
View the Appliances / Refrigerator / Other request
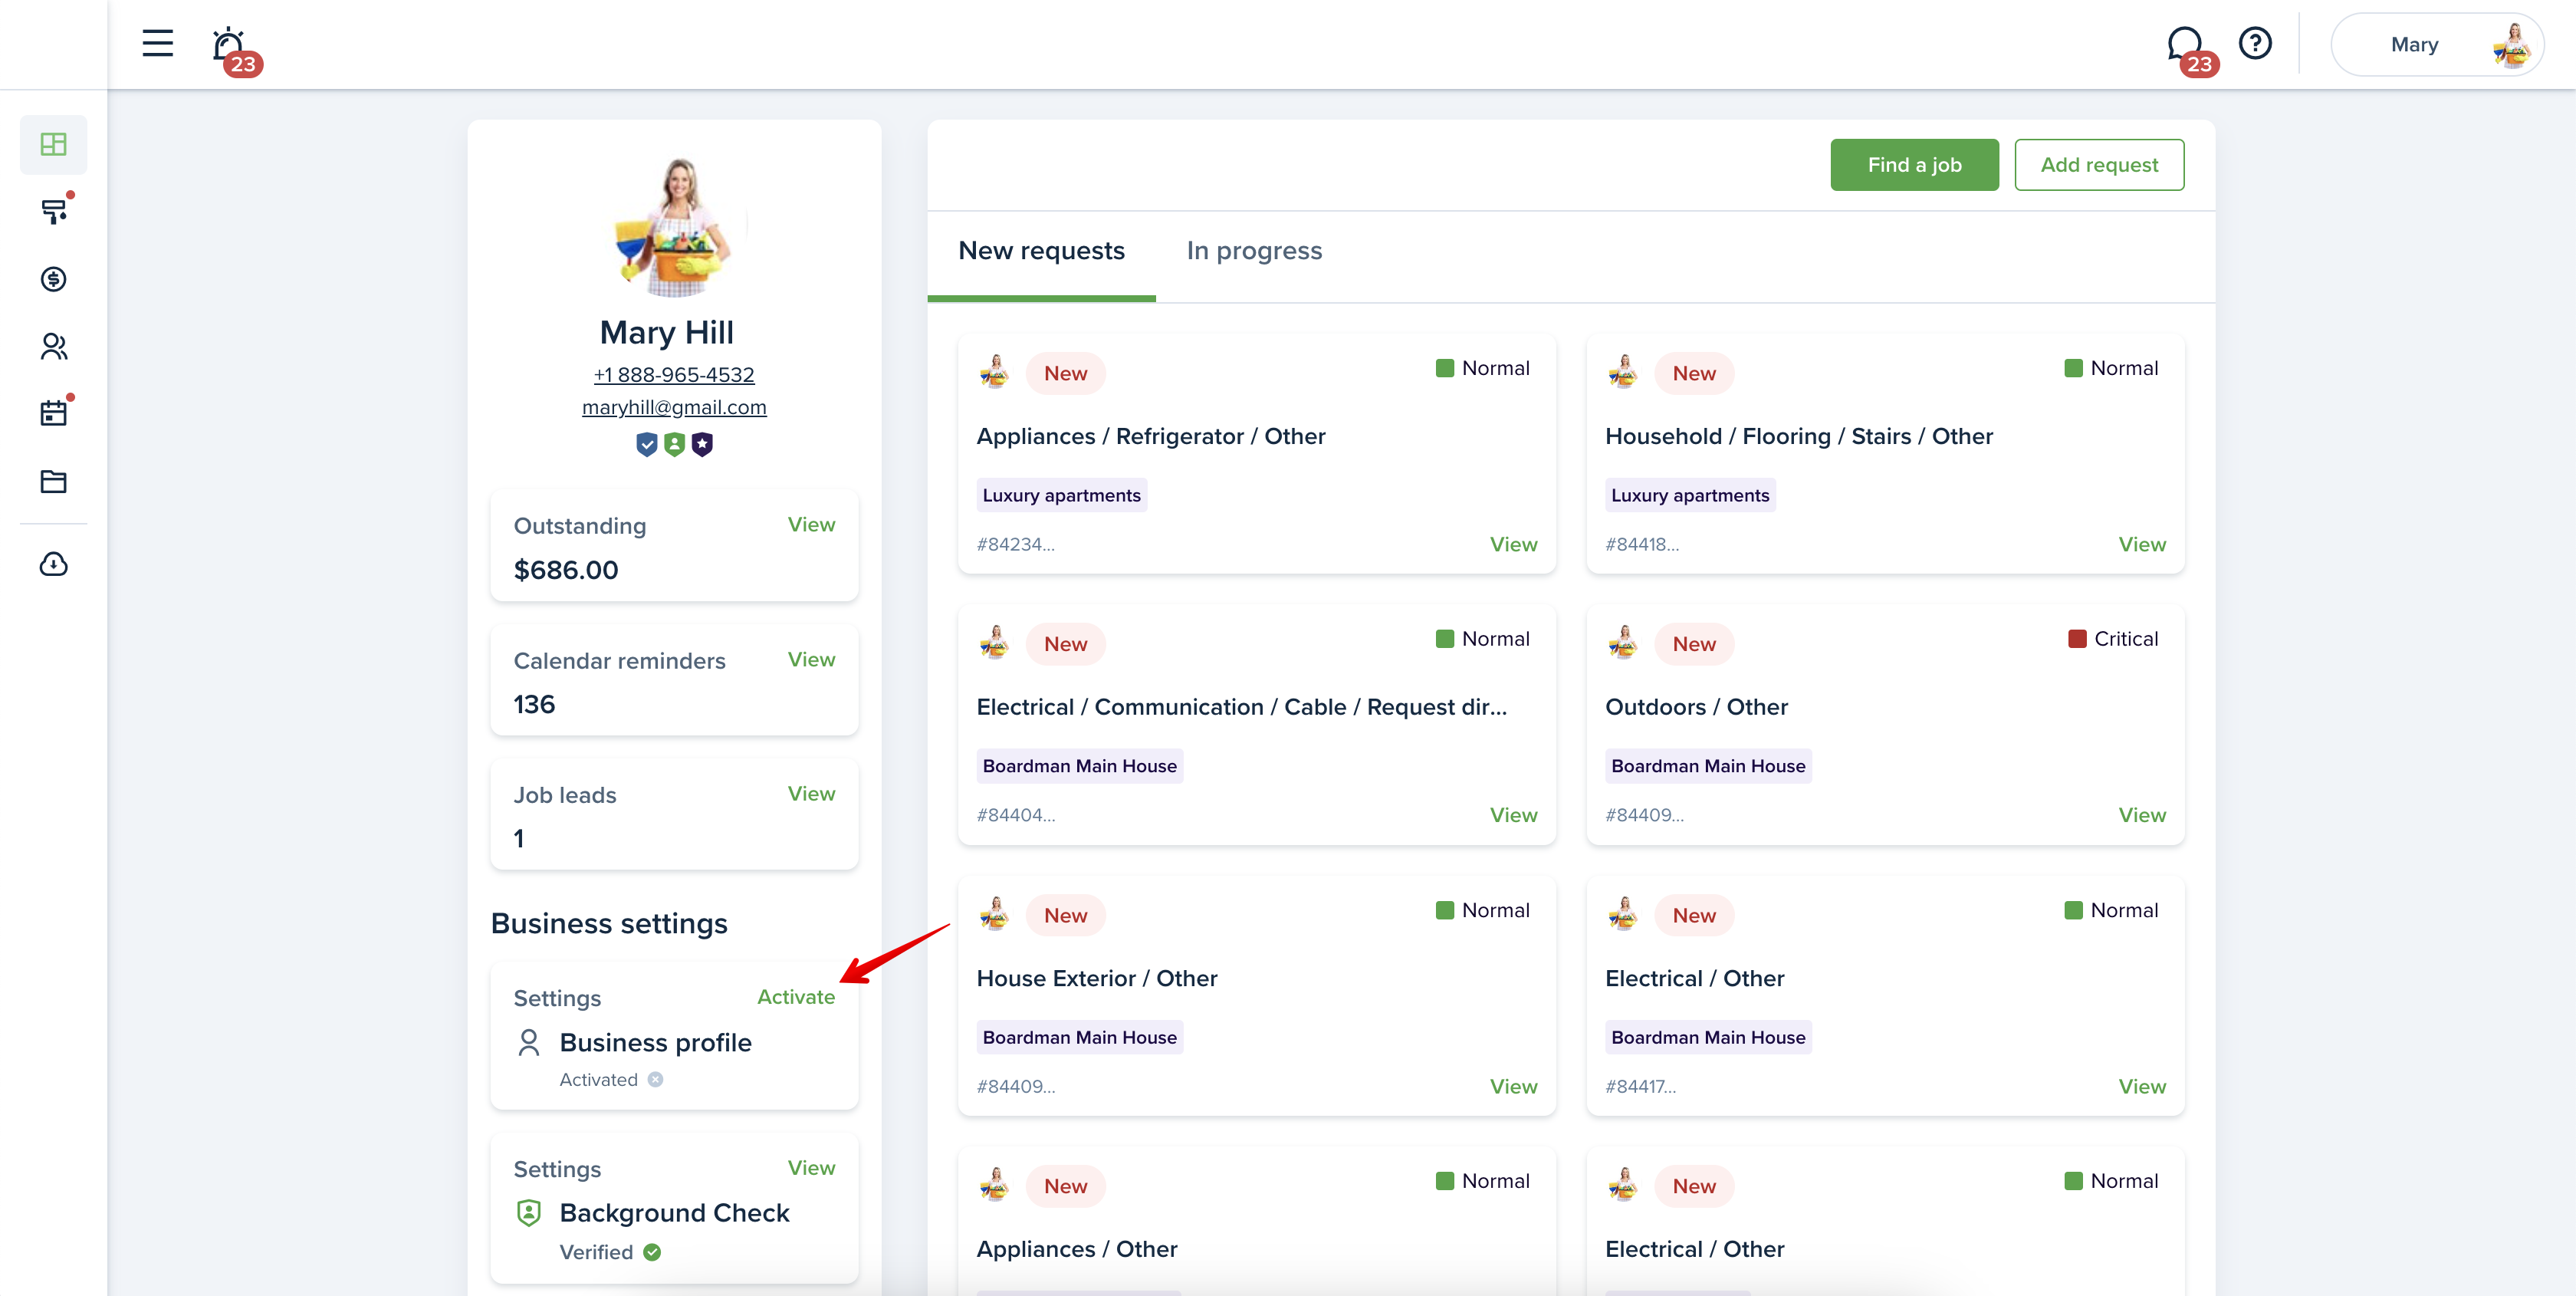coord(1513,545)
